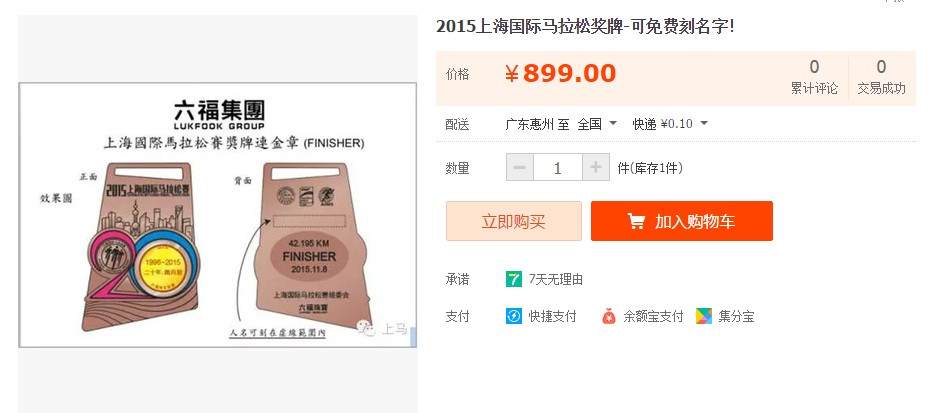Decrease quantity with the minus button
Viewport: 937px width, 413px height.
[520, 167]
